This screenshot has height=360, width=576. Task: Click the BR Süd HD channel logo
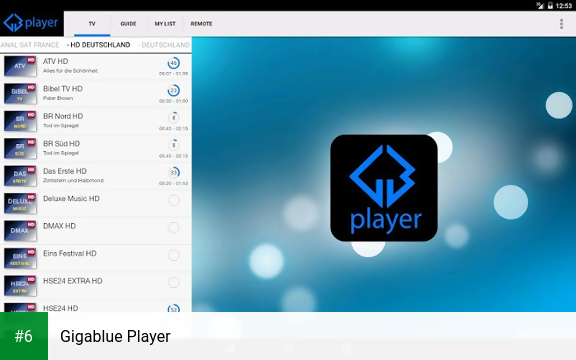pos(20,148)
